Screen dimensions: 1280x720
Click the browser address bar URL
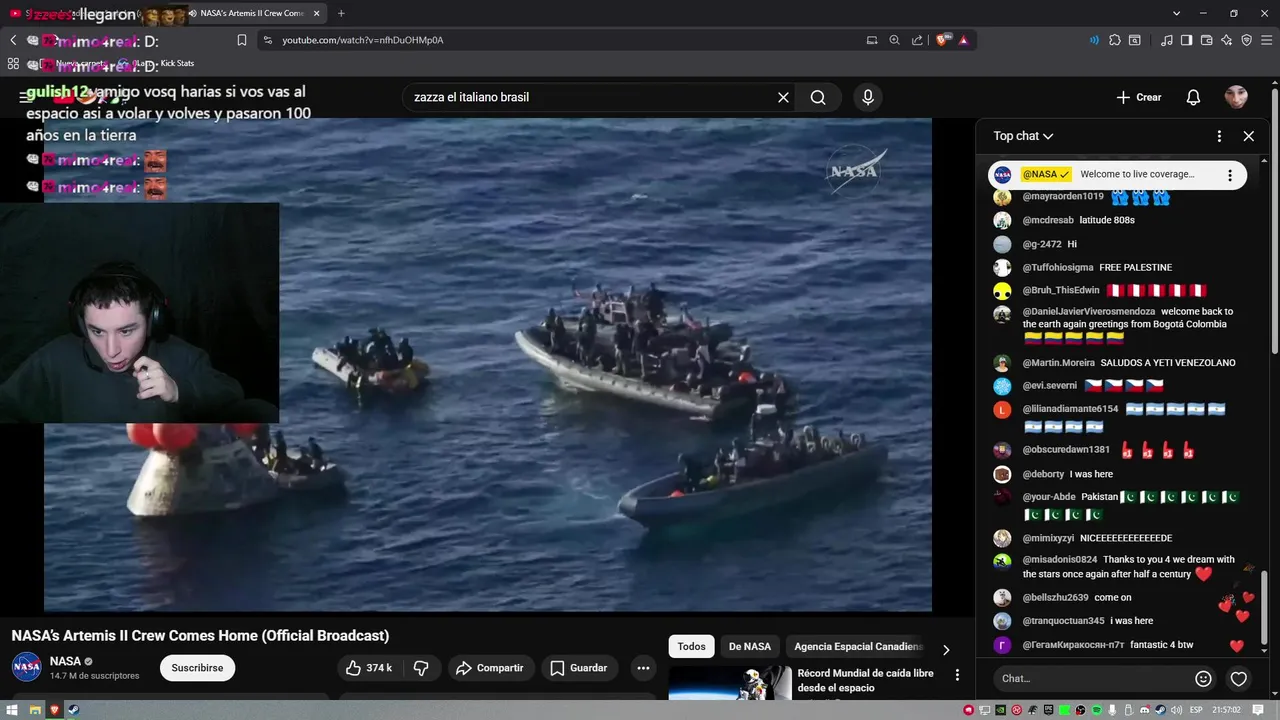click(x=362, y=40)
